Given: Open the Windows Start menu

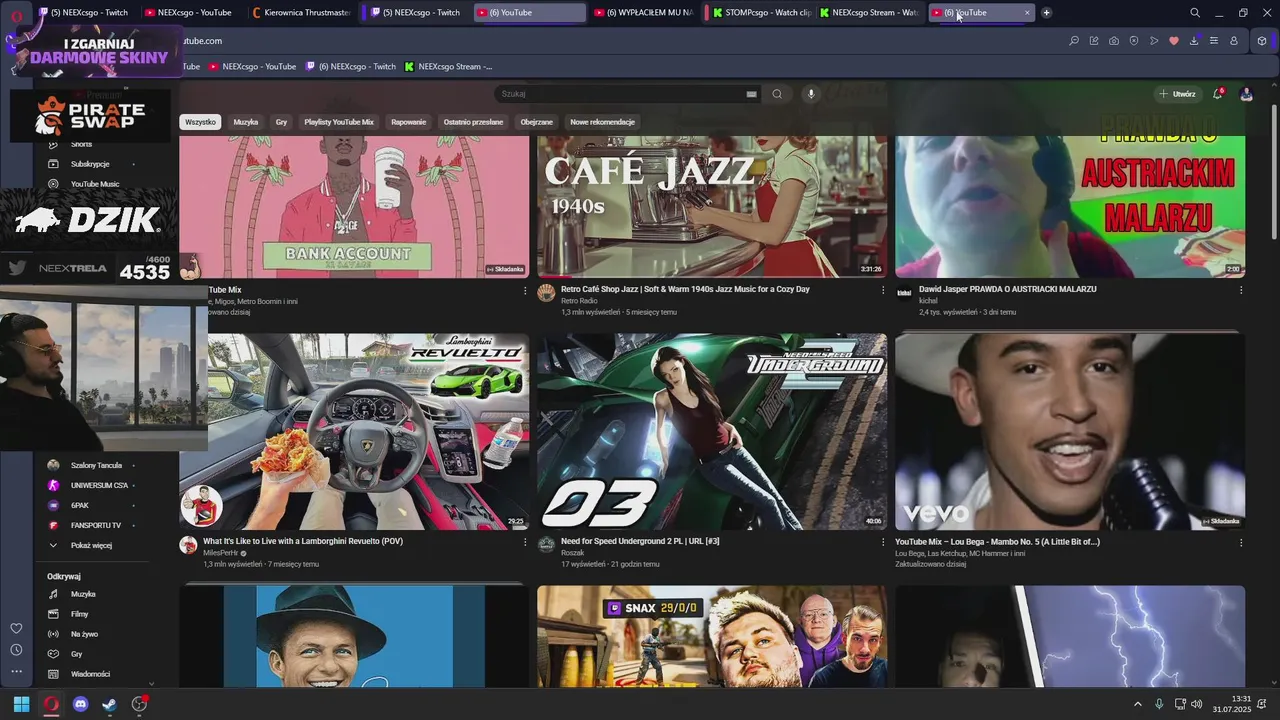Looking at the screenshot, I should [21, 704].
